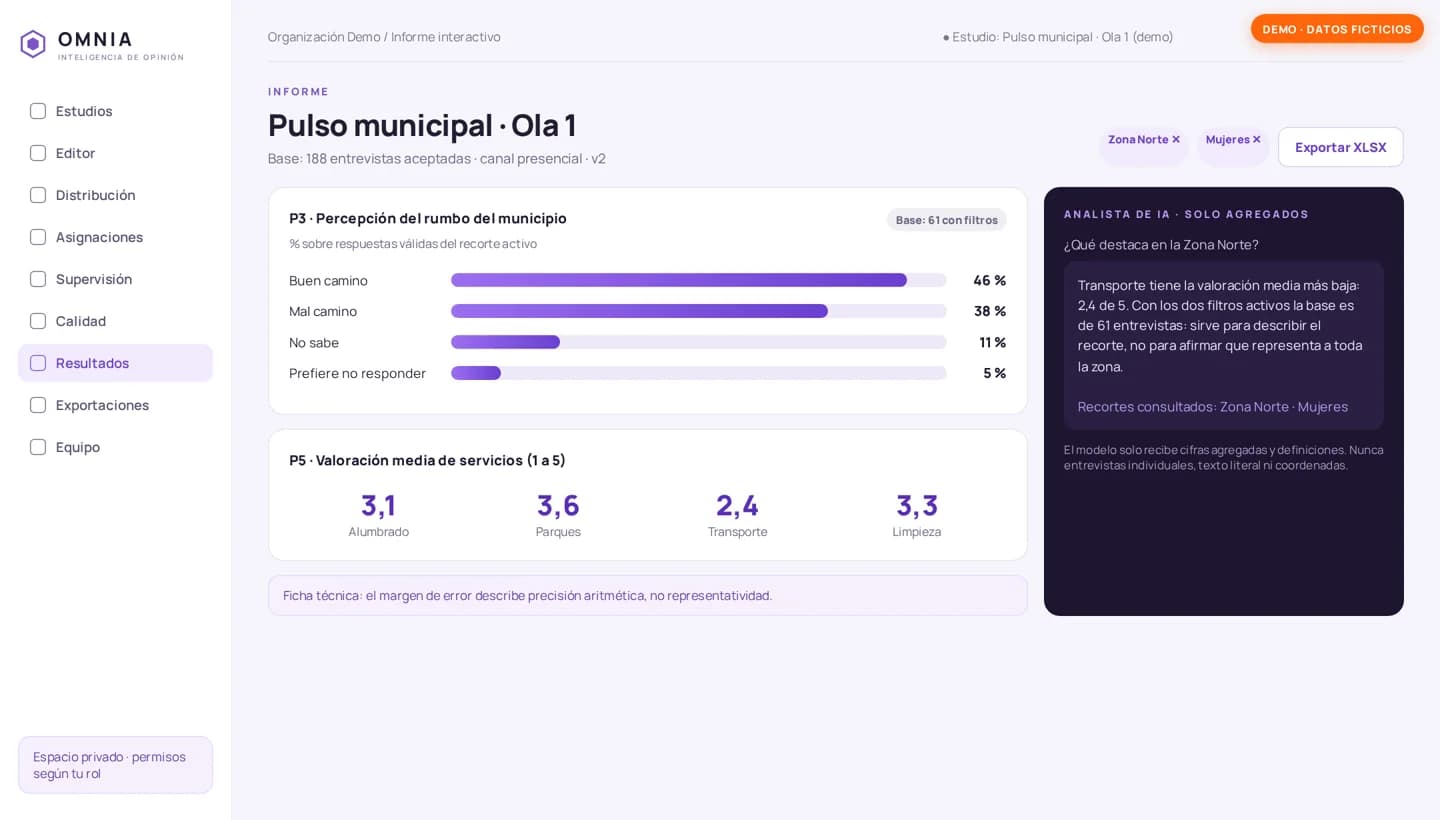
Task: Click the Buen camino progress bar
Action: point(698,280)
